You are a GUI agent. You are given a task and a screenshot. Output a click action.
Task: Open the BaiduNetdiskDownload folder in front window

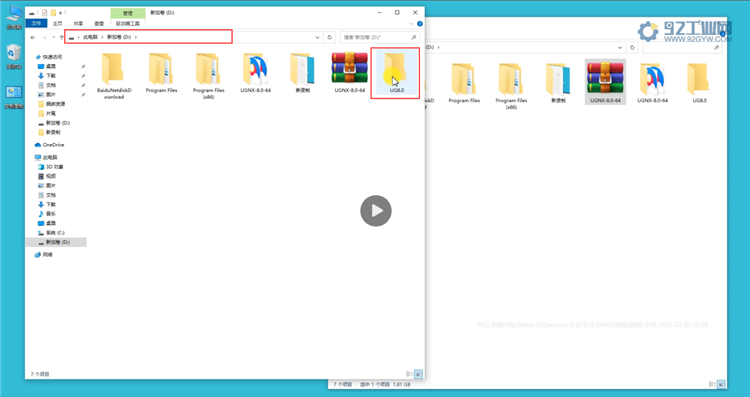(x=114, y=76)
